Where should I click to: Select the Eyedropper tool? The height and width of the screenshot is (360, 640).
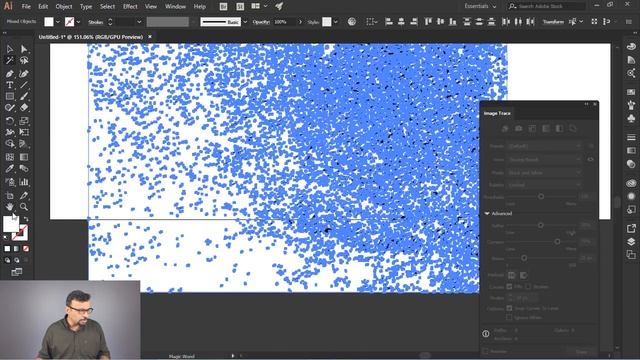[10, 169]
